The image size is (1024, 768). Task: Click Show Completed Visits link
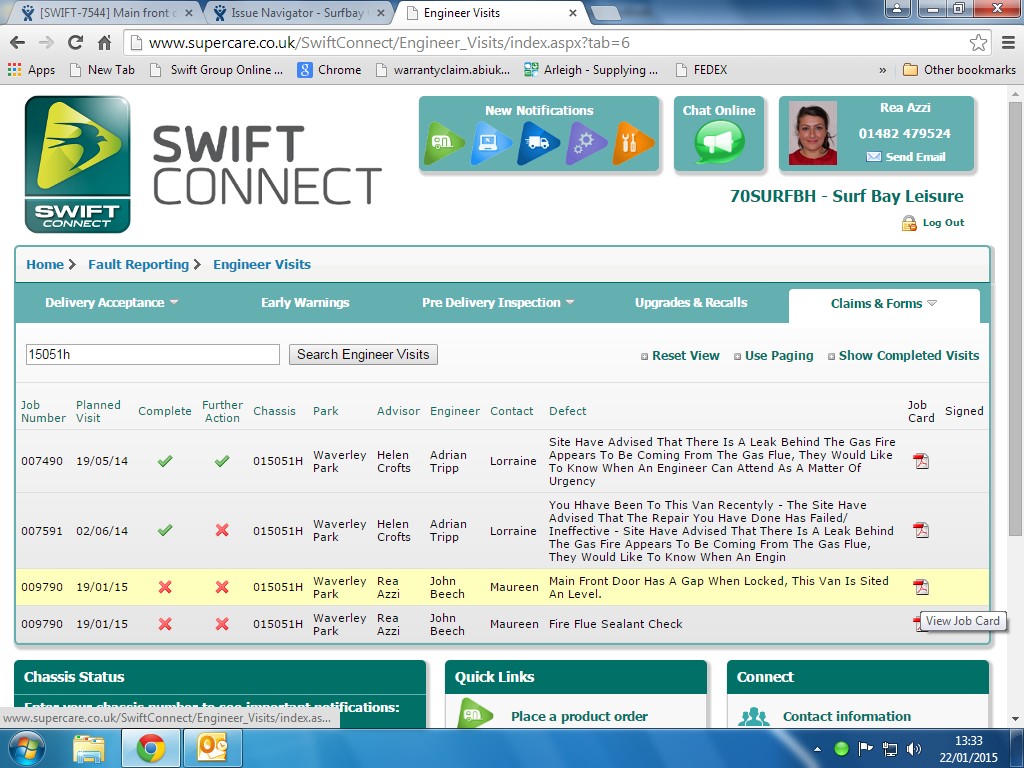coord(908,356)
